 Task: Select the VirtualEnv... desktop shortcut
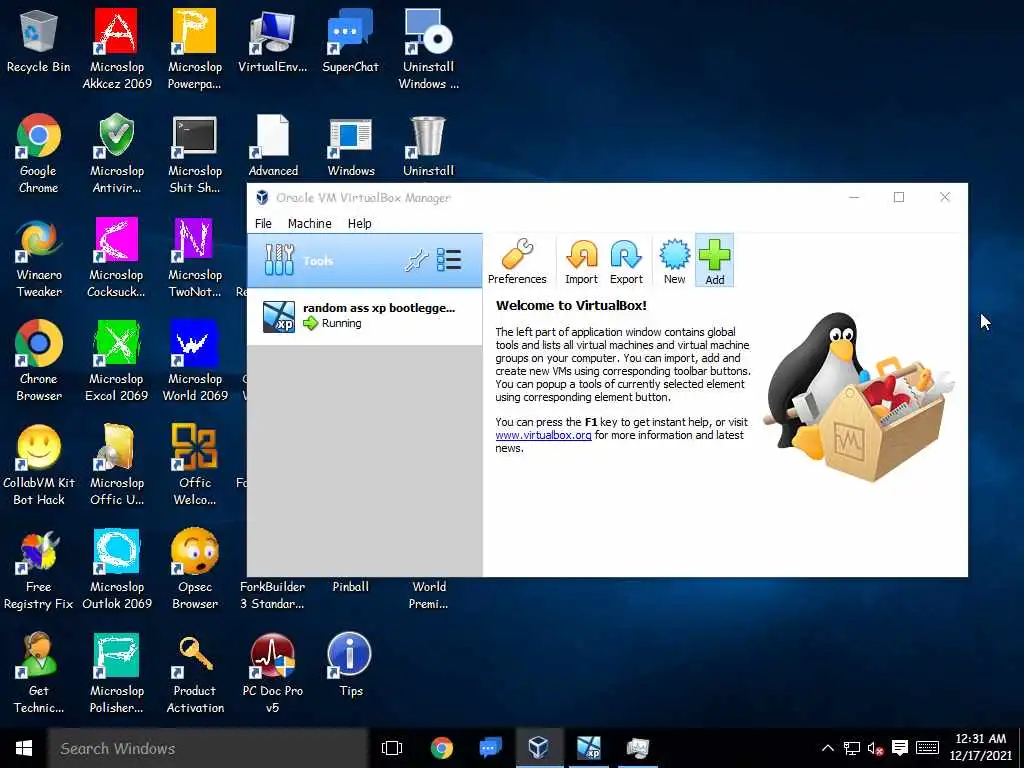[x=272, y=42]
